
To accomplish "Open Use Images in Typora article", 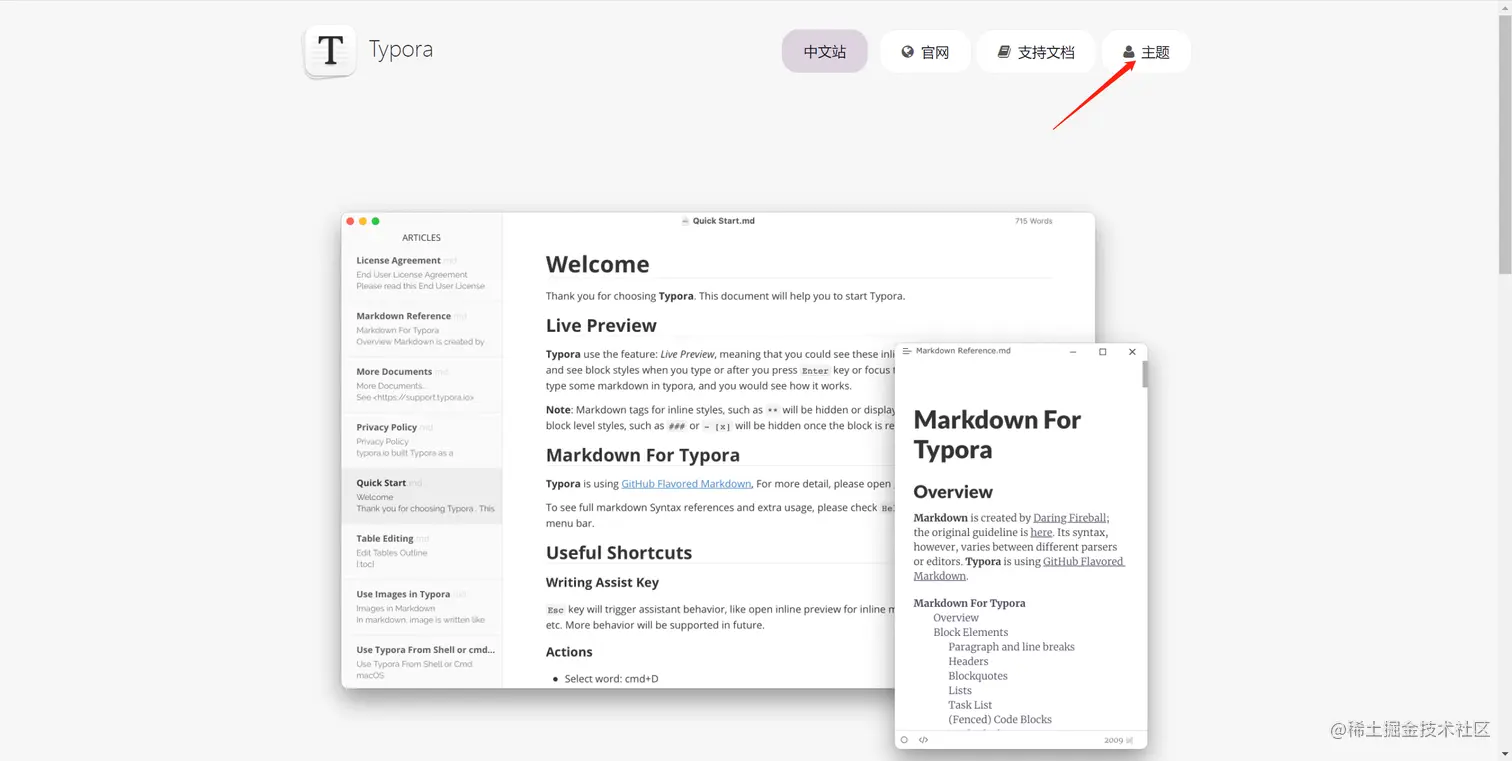I will click(421, 606).
